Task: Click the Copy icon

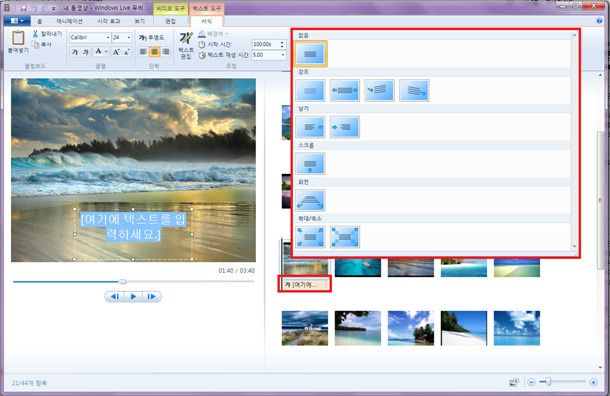Action: (36, 44)
